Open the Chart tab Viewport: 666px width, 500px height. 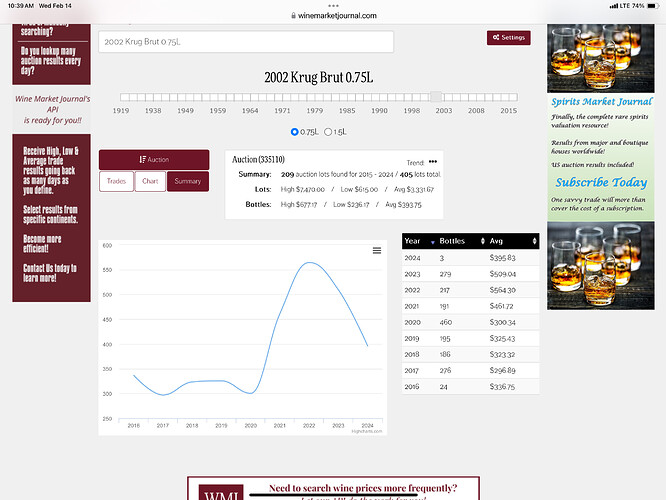150,181
